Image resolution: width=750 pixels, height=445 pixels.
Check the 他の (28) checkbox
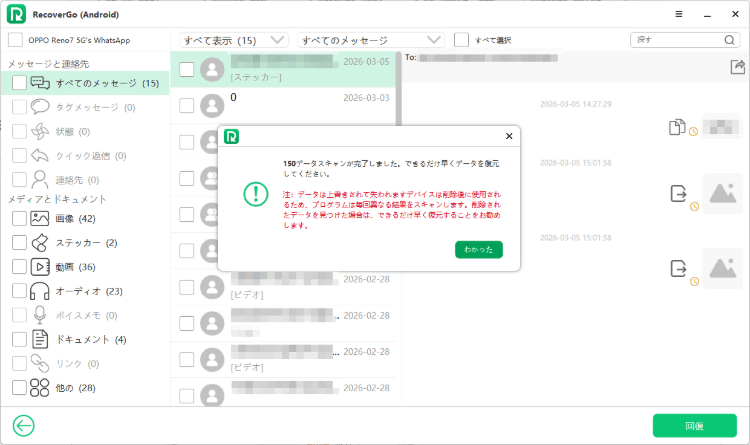(x=19, y=388)
